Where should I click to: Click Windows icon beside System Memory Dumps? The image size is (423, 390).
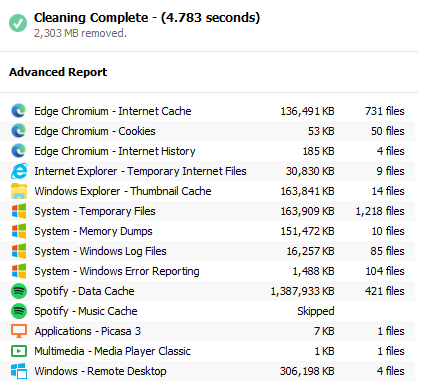19,231
